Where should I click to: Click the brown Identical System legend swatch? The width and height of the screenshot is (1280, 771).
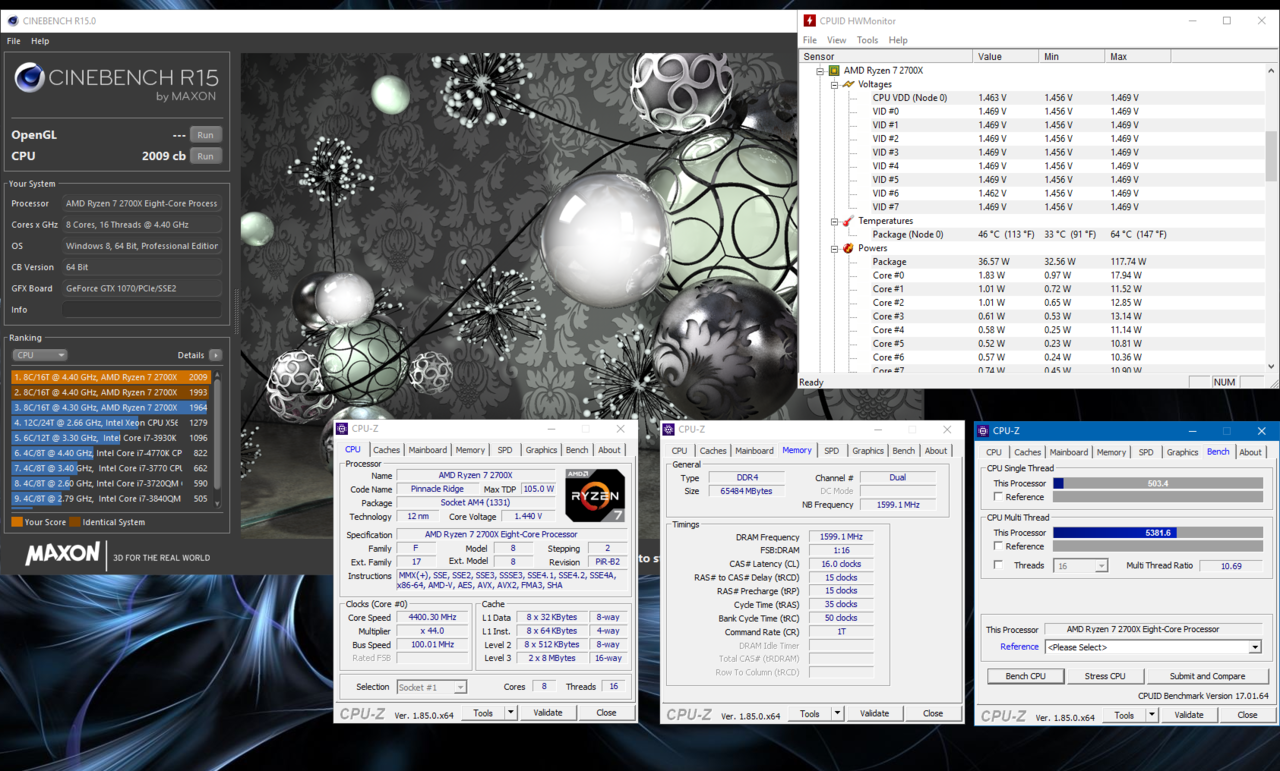75,522
